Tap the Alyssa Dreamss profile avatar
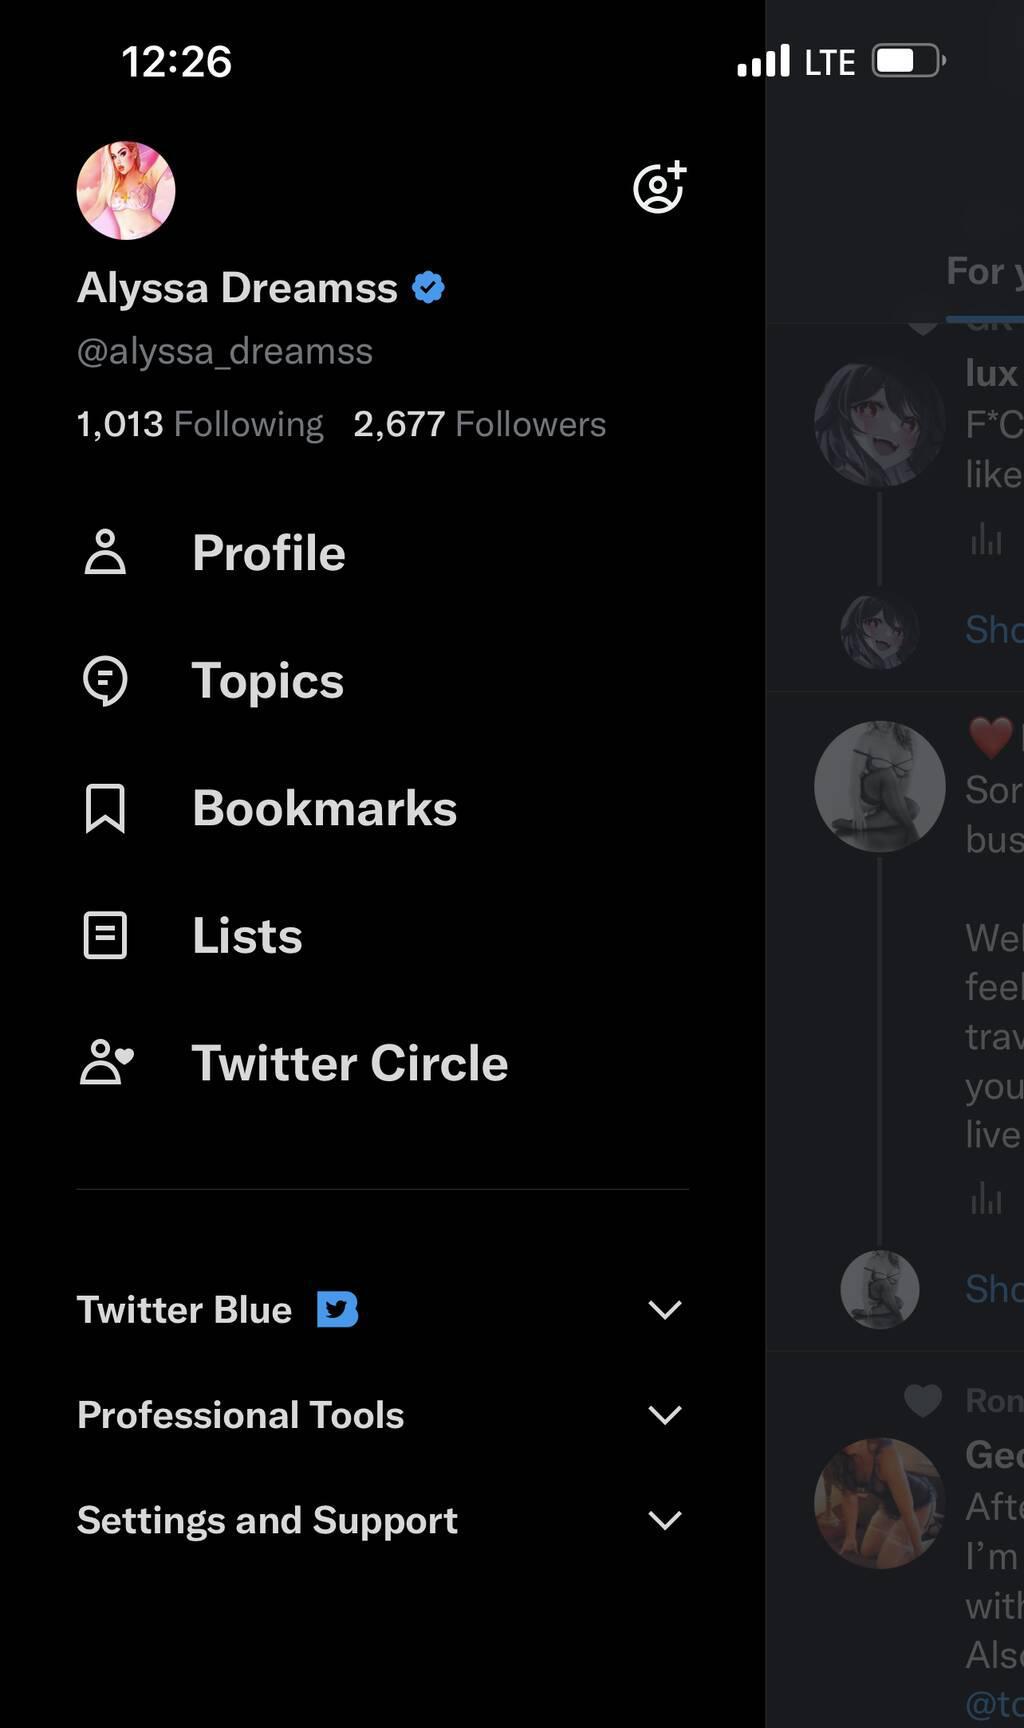The width and height of the screenshot is (1024, 1728). pyautogui.click(x=126, y=190)
